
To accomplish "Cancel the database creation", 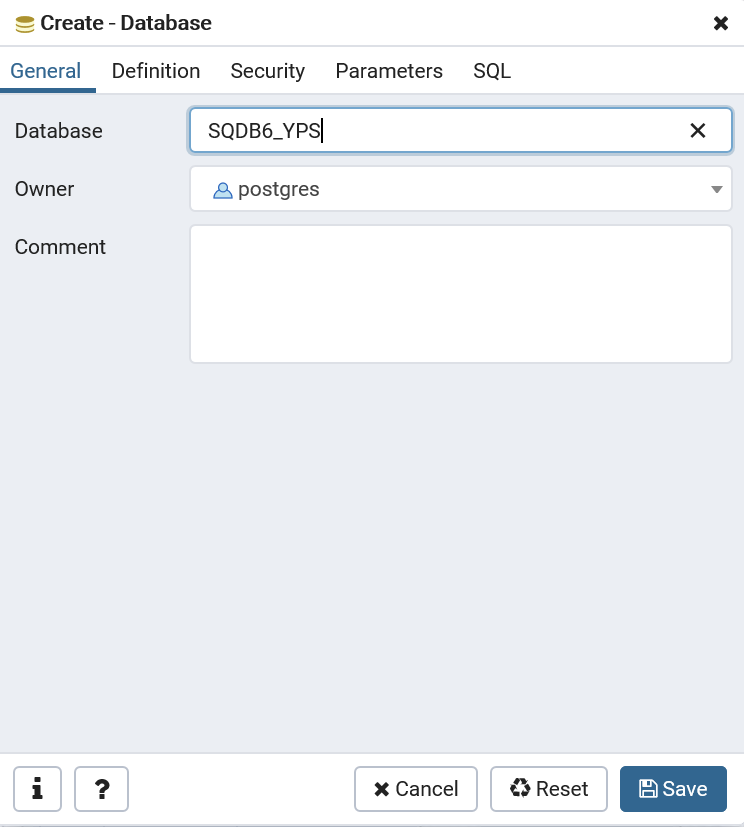I will tap(416, 789).
